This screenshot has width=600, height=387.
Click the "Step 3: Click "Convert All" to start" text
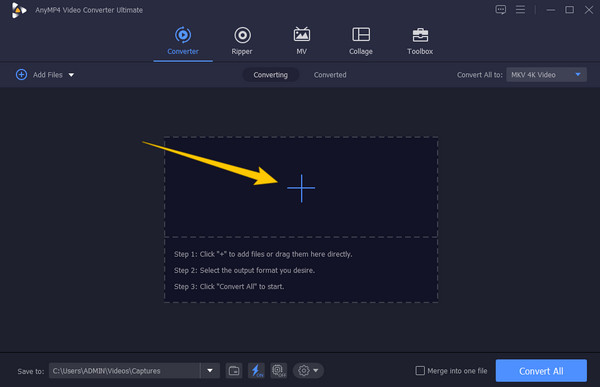[x=229, y=286]
